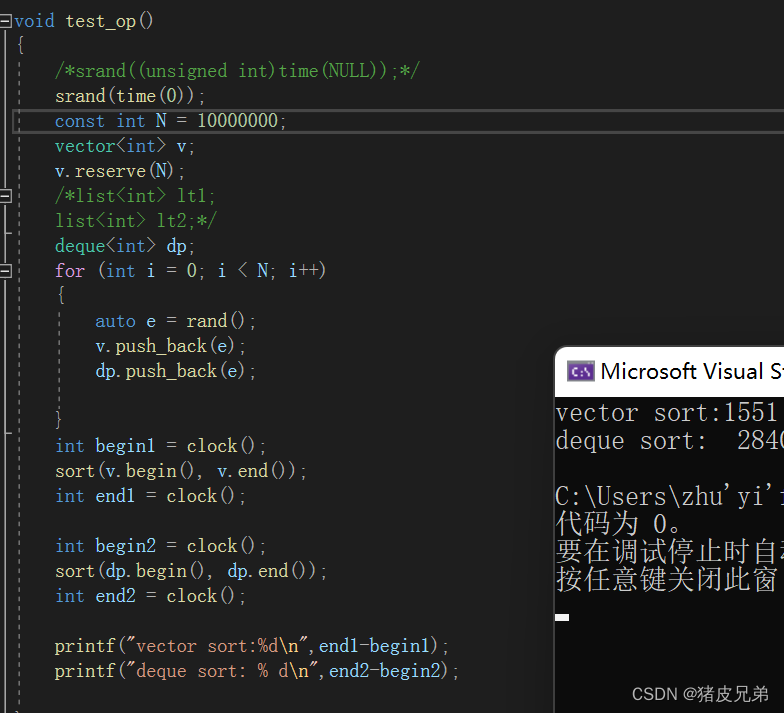Click the 'int begin1 = clock();' line
Image resolution: width=784 pixels, height=713 pixels.
tap(160, 446)
